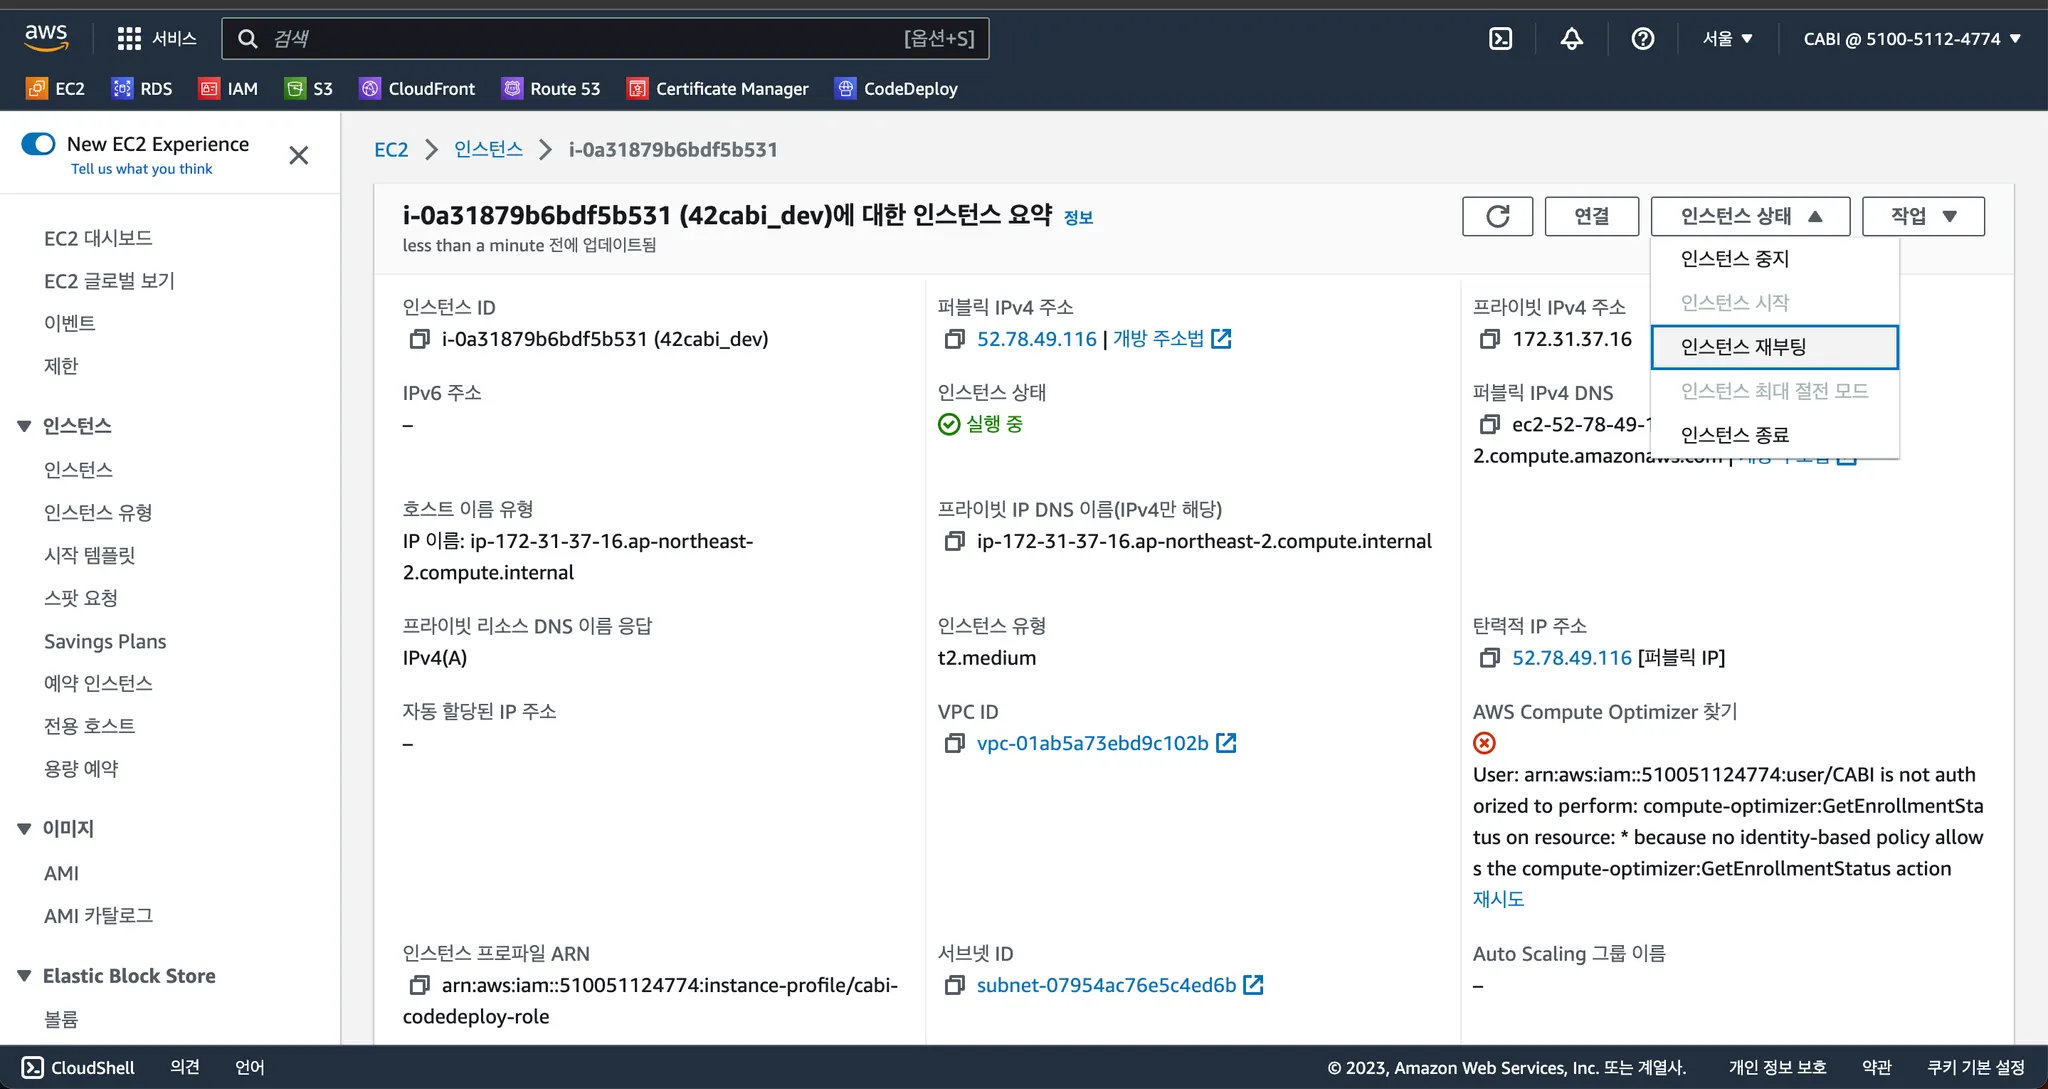
Task: Close the New EC2 Experience banner
Action: click(x=298, y=155)
